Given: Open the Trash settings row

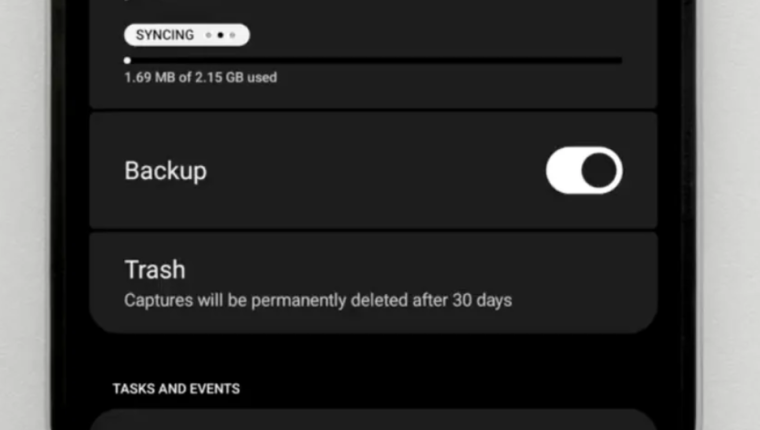Looking at the screenshot, I should click(x=372, y=283).
